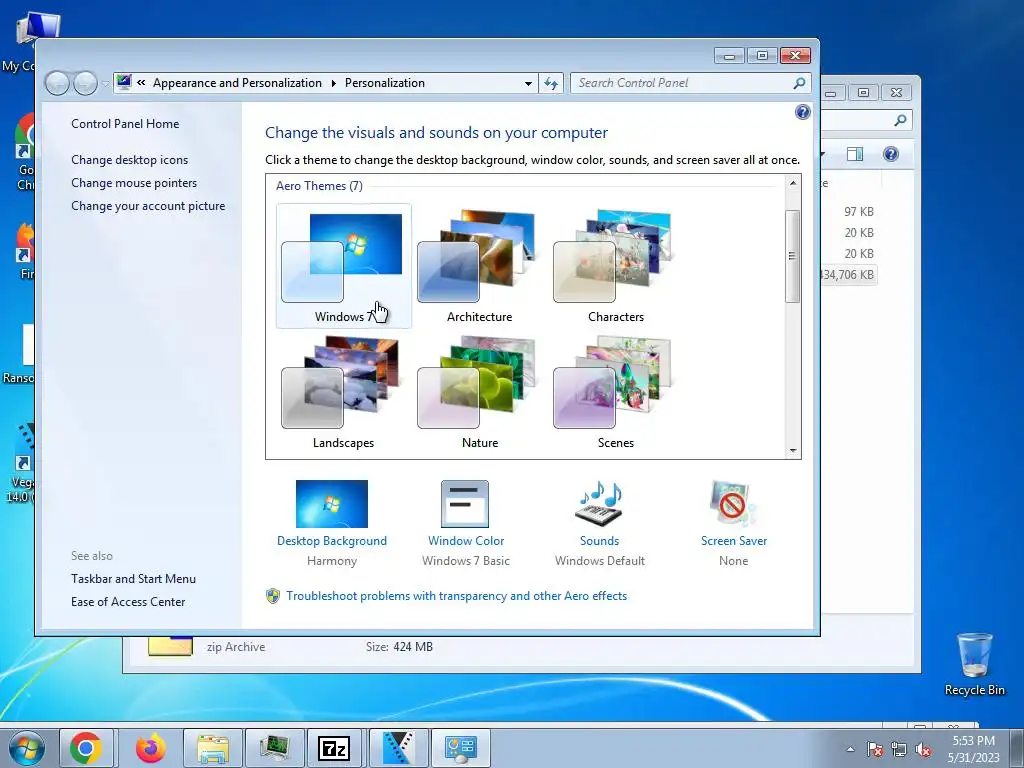Click the Screen Saver link text
This screenshot has height=768, width=1024.
click(x=733, y=541)
